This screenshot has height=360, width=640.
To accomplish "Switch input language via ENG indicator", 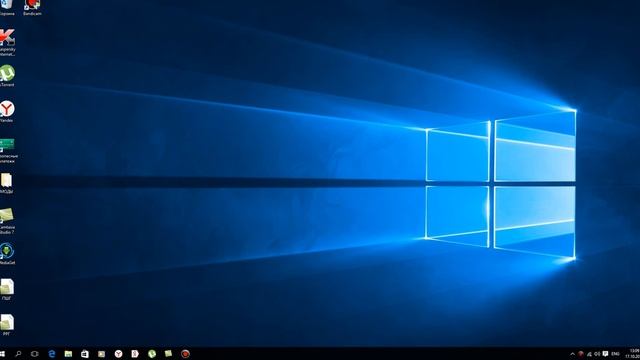I will (x=616, y=354).
